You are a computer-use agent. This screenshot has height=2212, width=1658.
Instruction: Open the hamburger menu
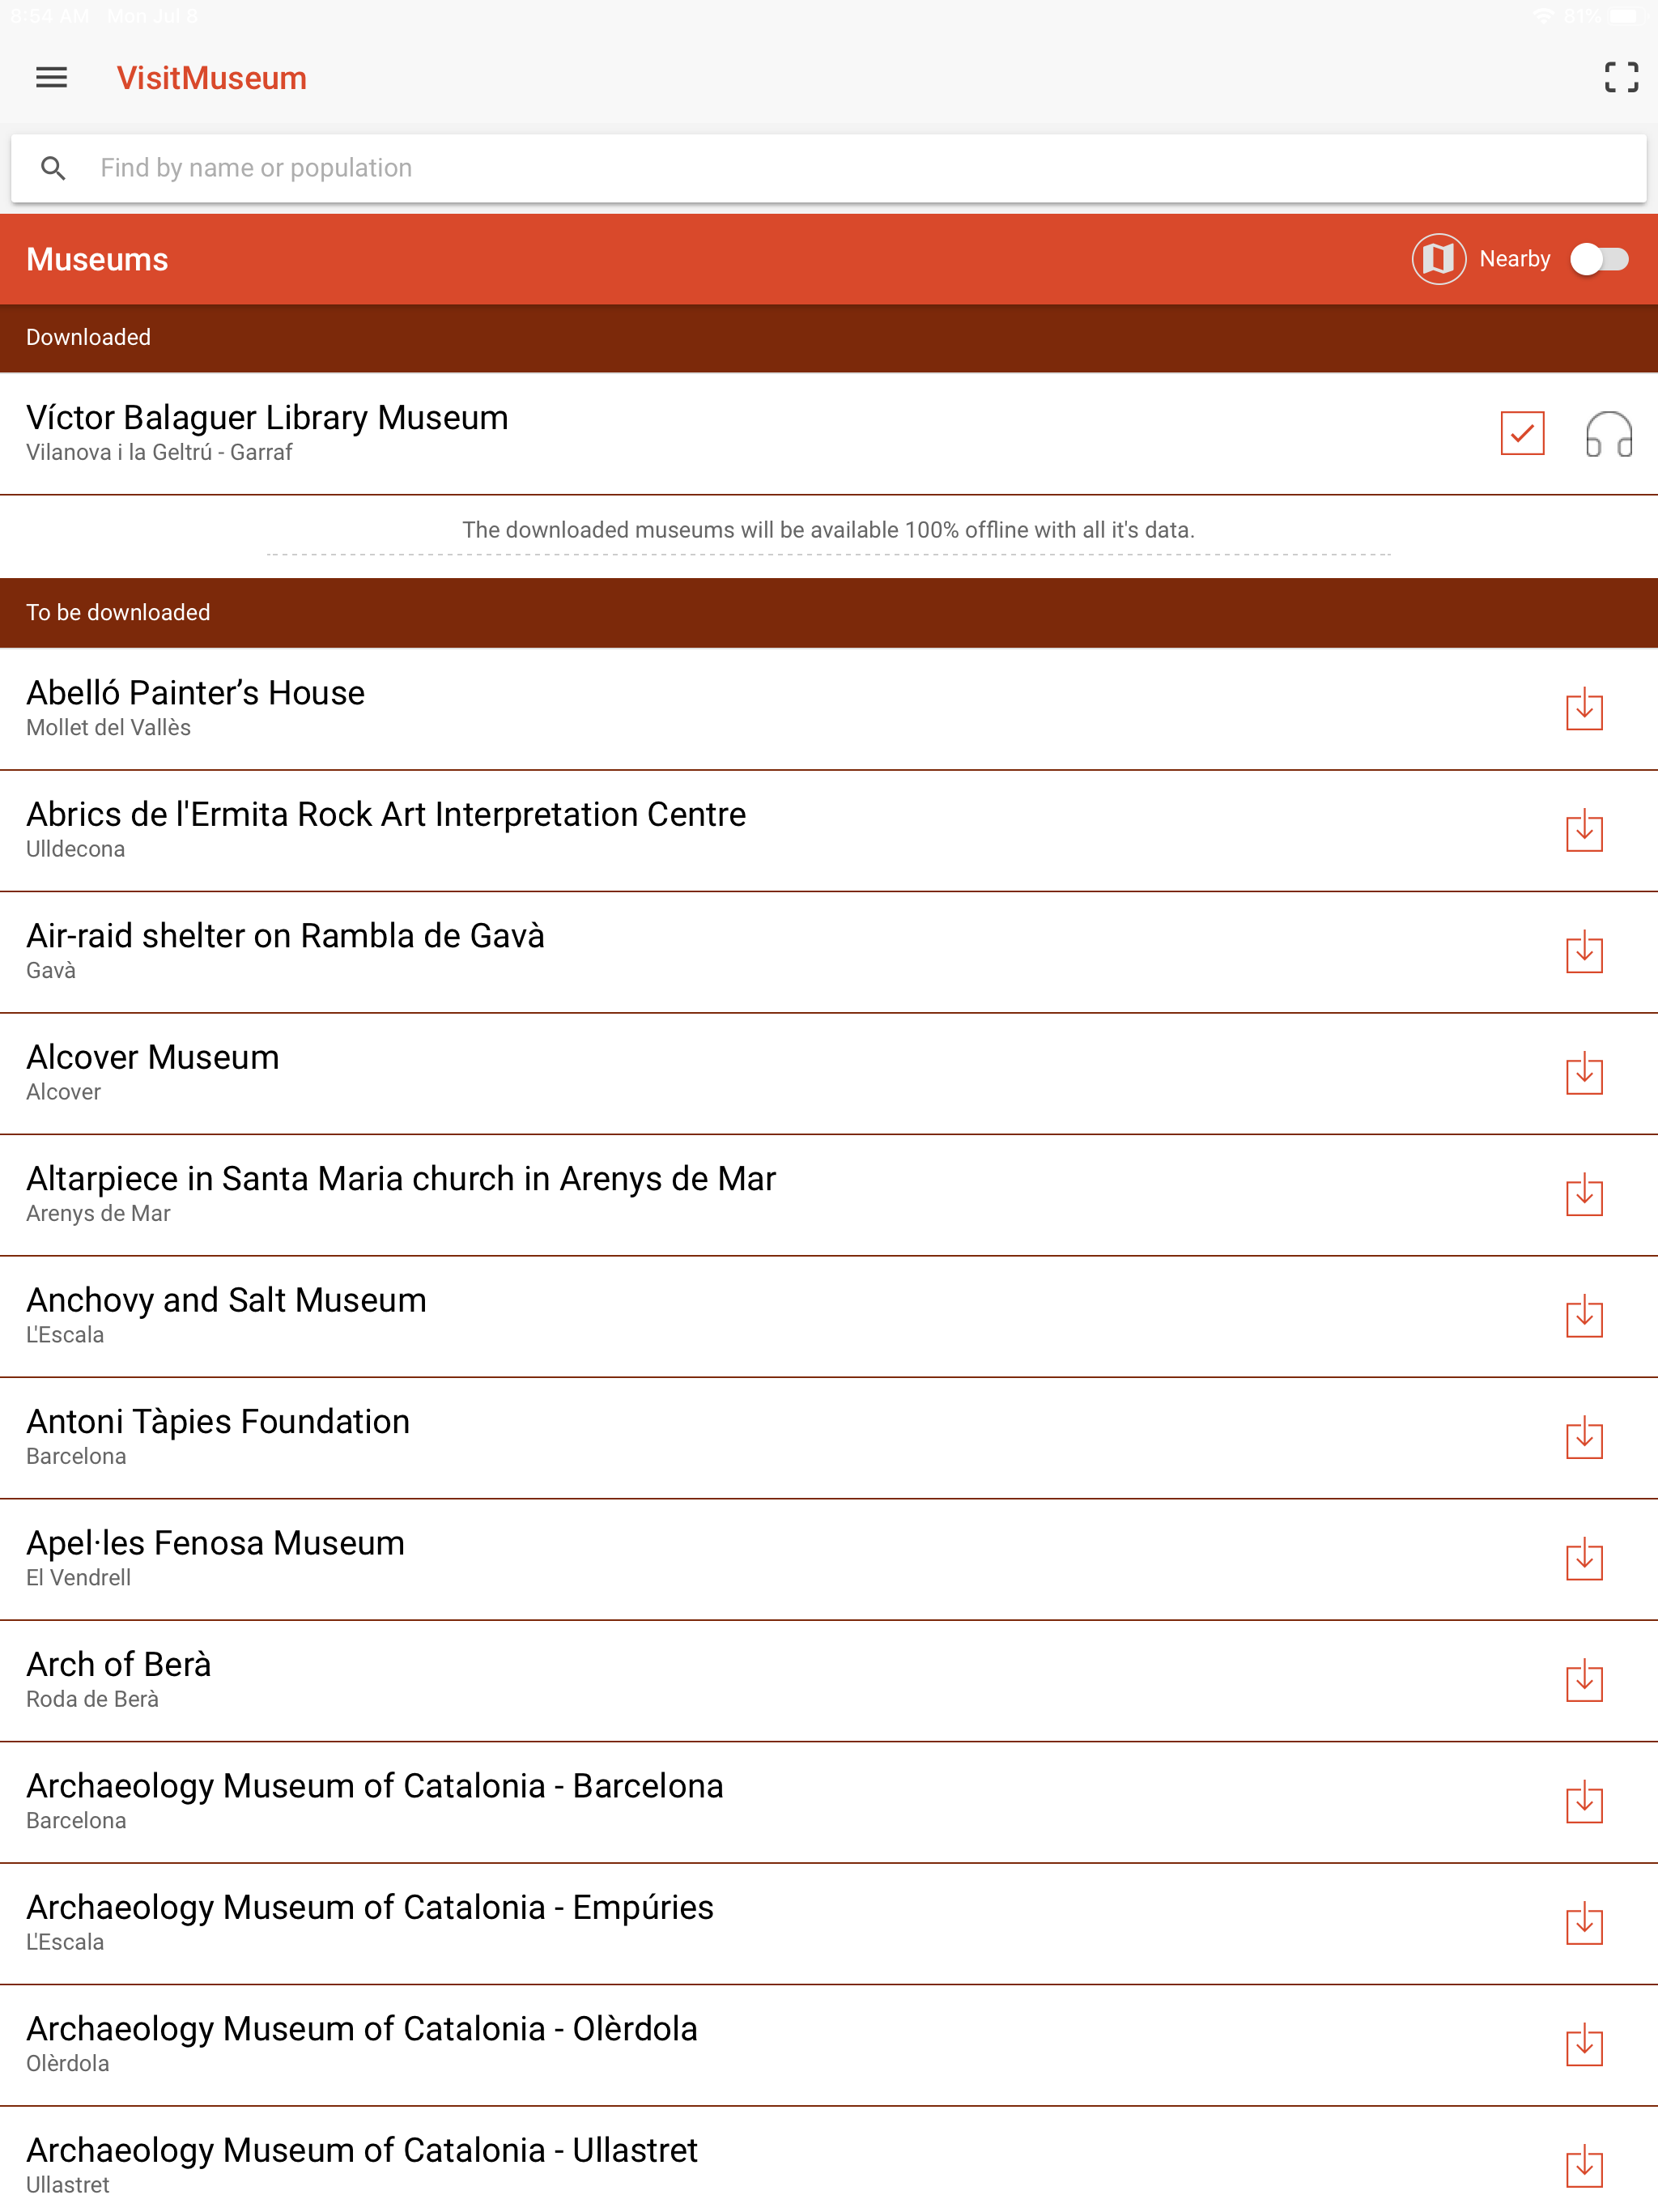[x=51, y=78]
